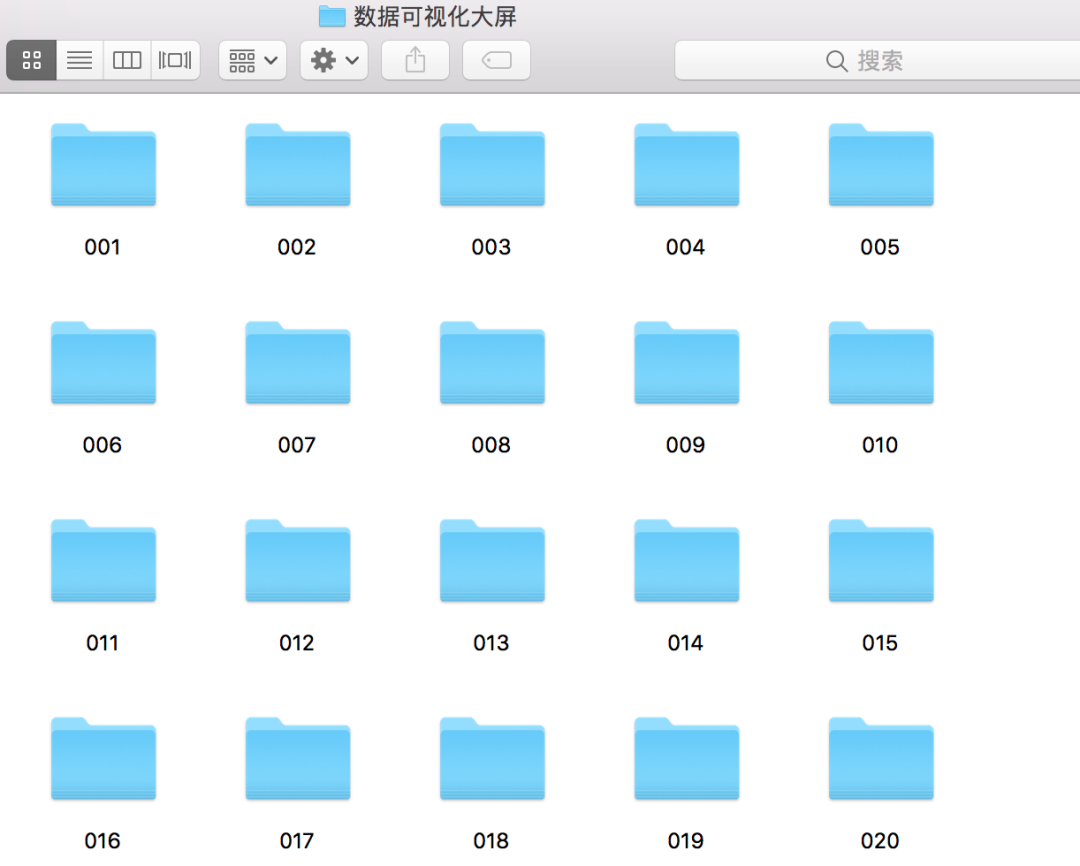Click the Share toolbar button

415,61
